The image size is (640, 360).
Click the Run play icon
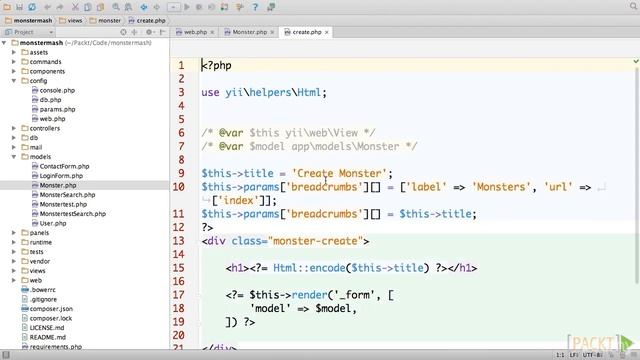point(187,7)
